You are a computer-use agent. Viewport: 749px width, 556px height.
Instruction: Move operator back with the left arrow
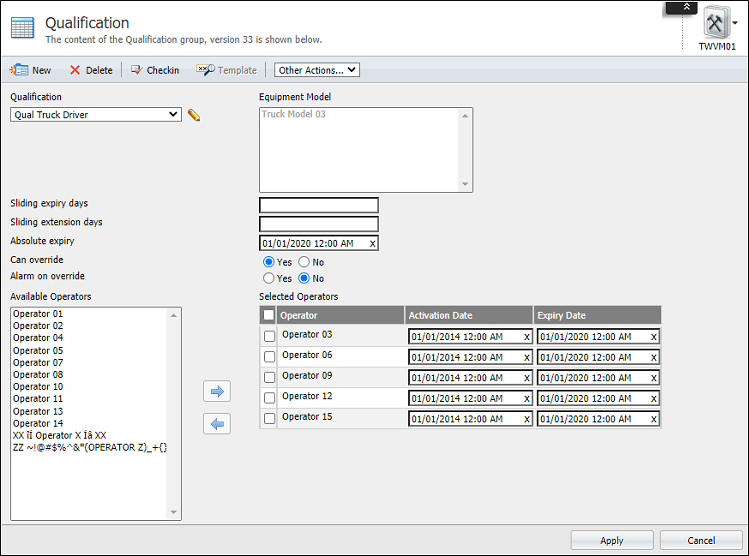coord(217,424)
